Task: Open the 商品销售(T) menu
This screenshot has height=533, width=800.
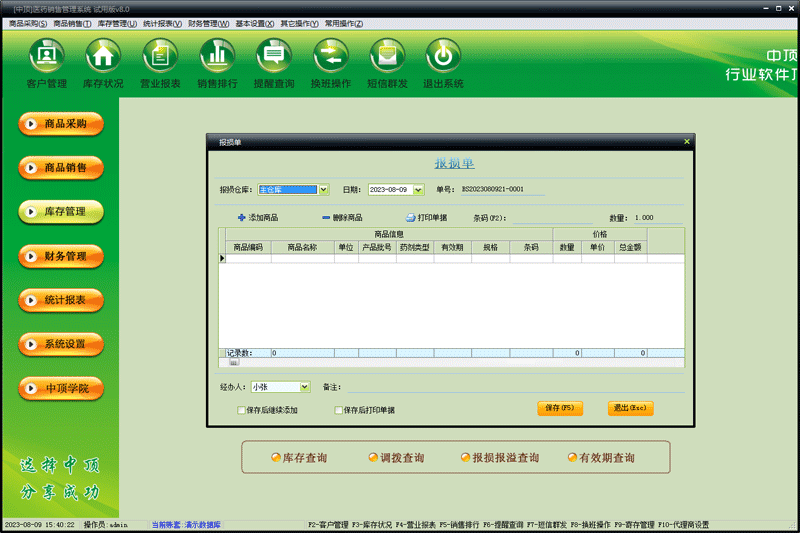Action: tap(72, 24)
